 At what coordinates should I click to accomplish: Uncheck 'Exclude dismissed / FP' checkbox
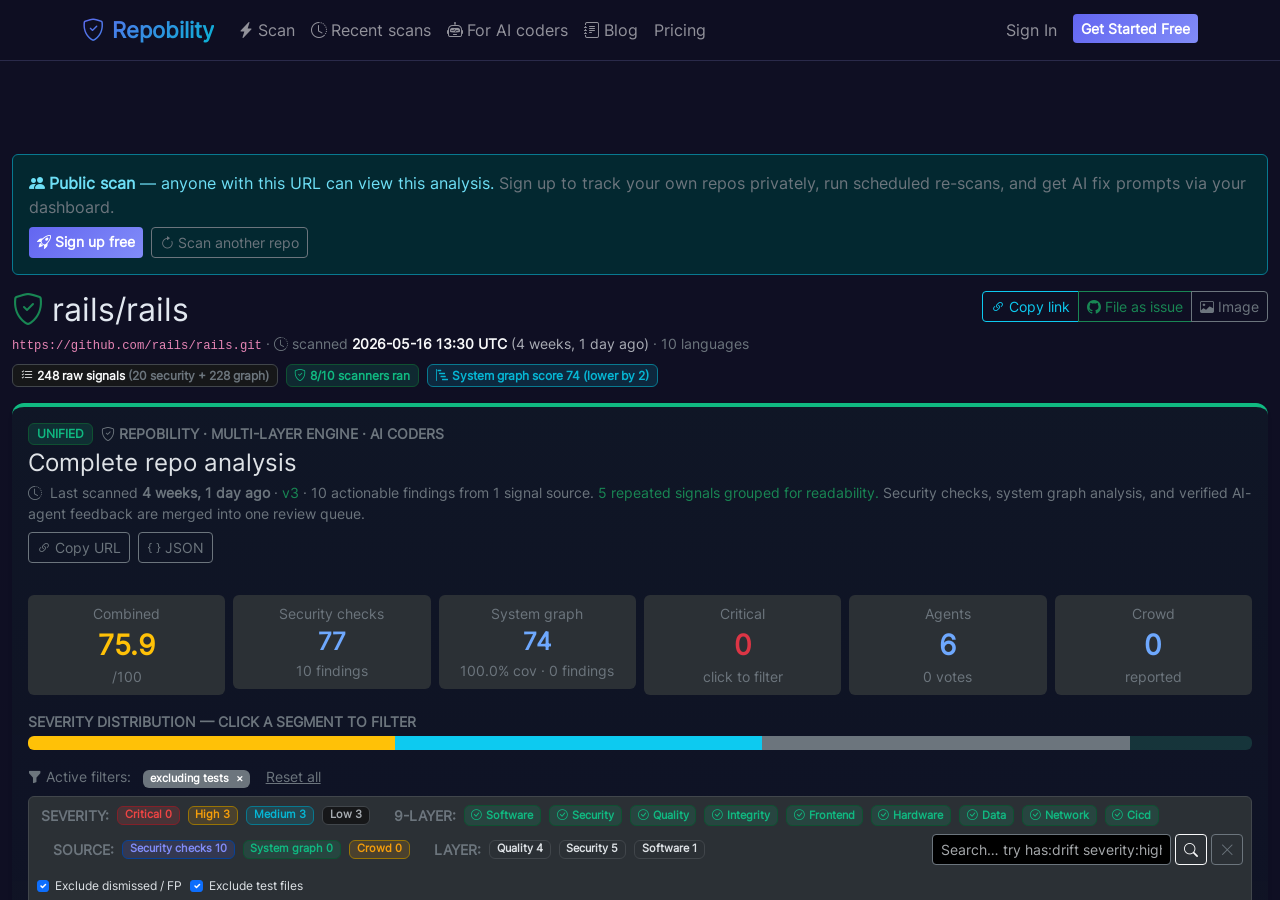pyautogui.click(x=43, y=886)
